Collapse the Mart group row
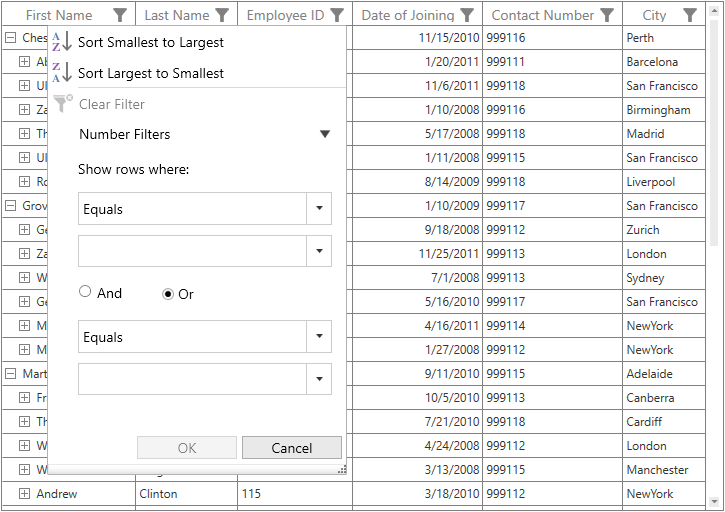 [10, 373]
